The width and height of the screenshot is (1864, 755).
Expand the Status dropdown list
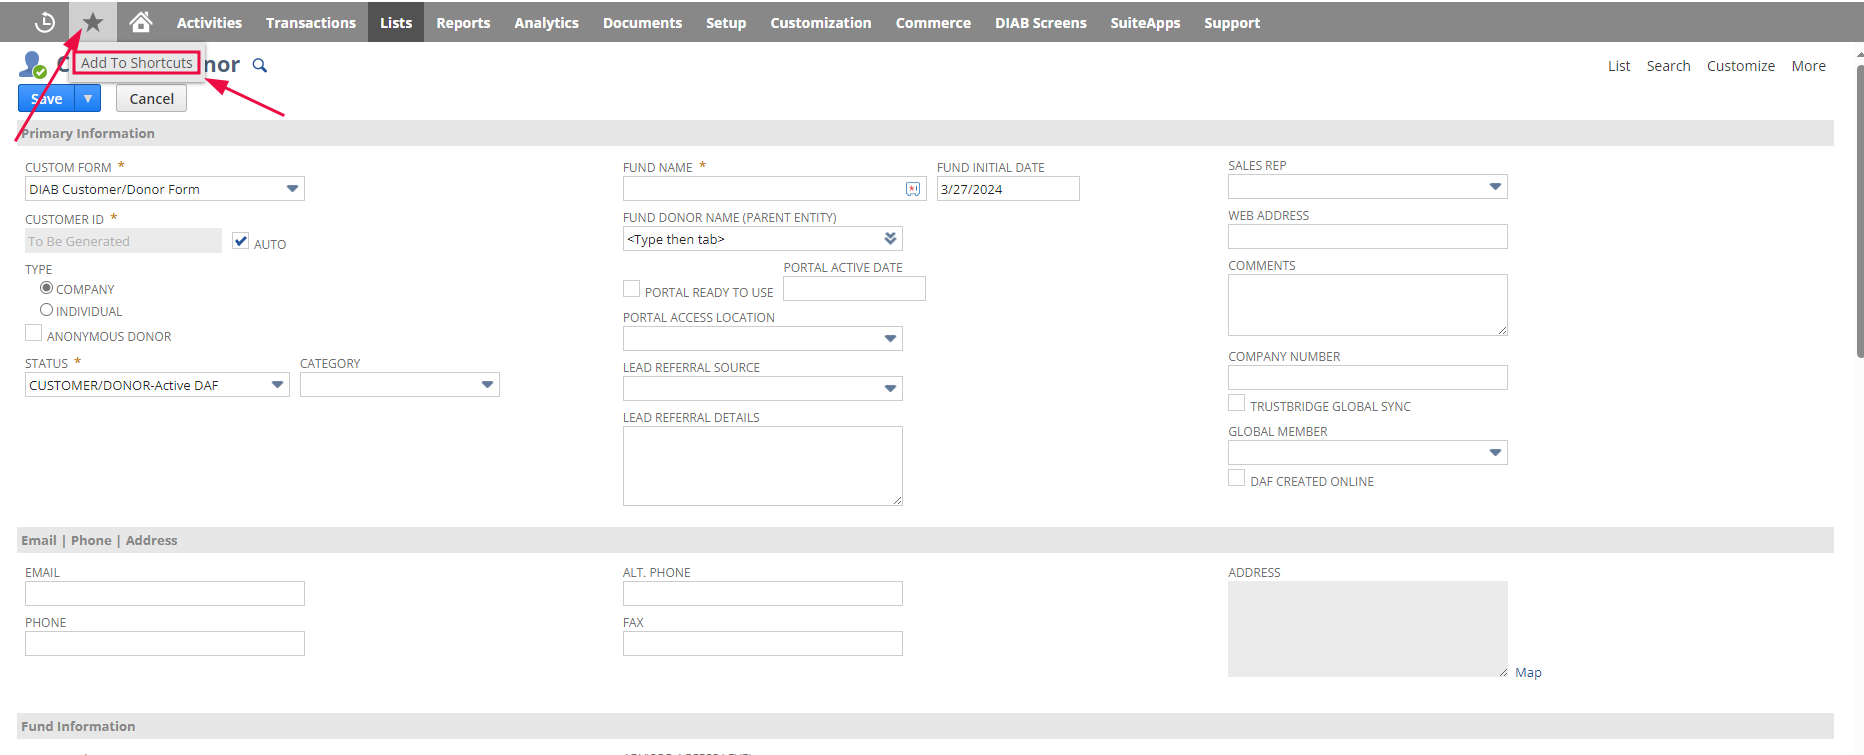pos(277,385)
